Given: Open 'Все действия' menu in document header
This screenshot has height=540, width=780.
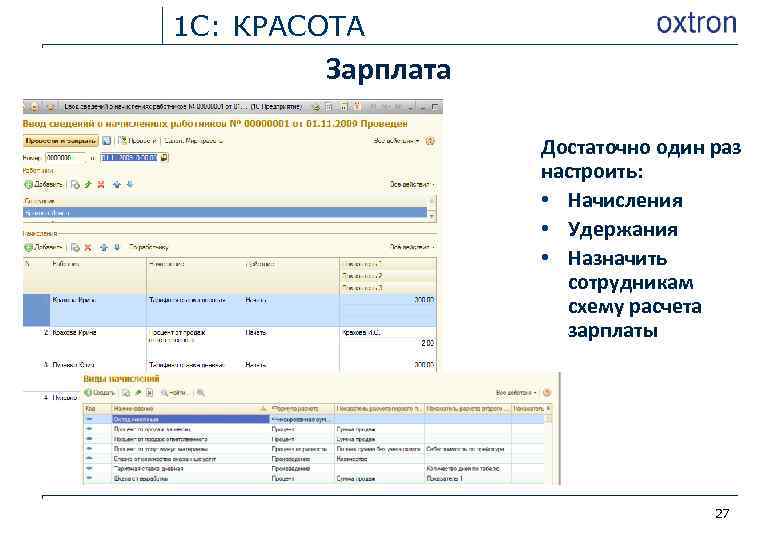Looking at the screenshot, I should 396,141.
